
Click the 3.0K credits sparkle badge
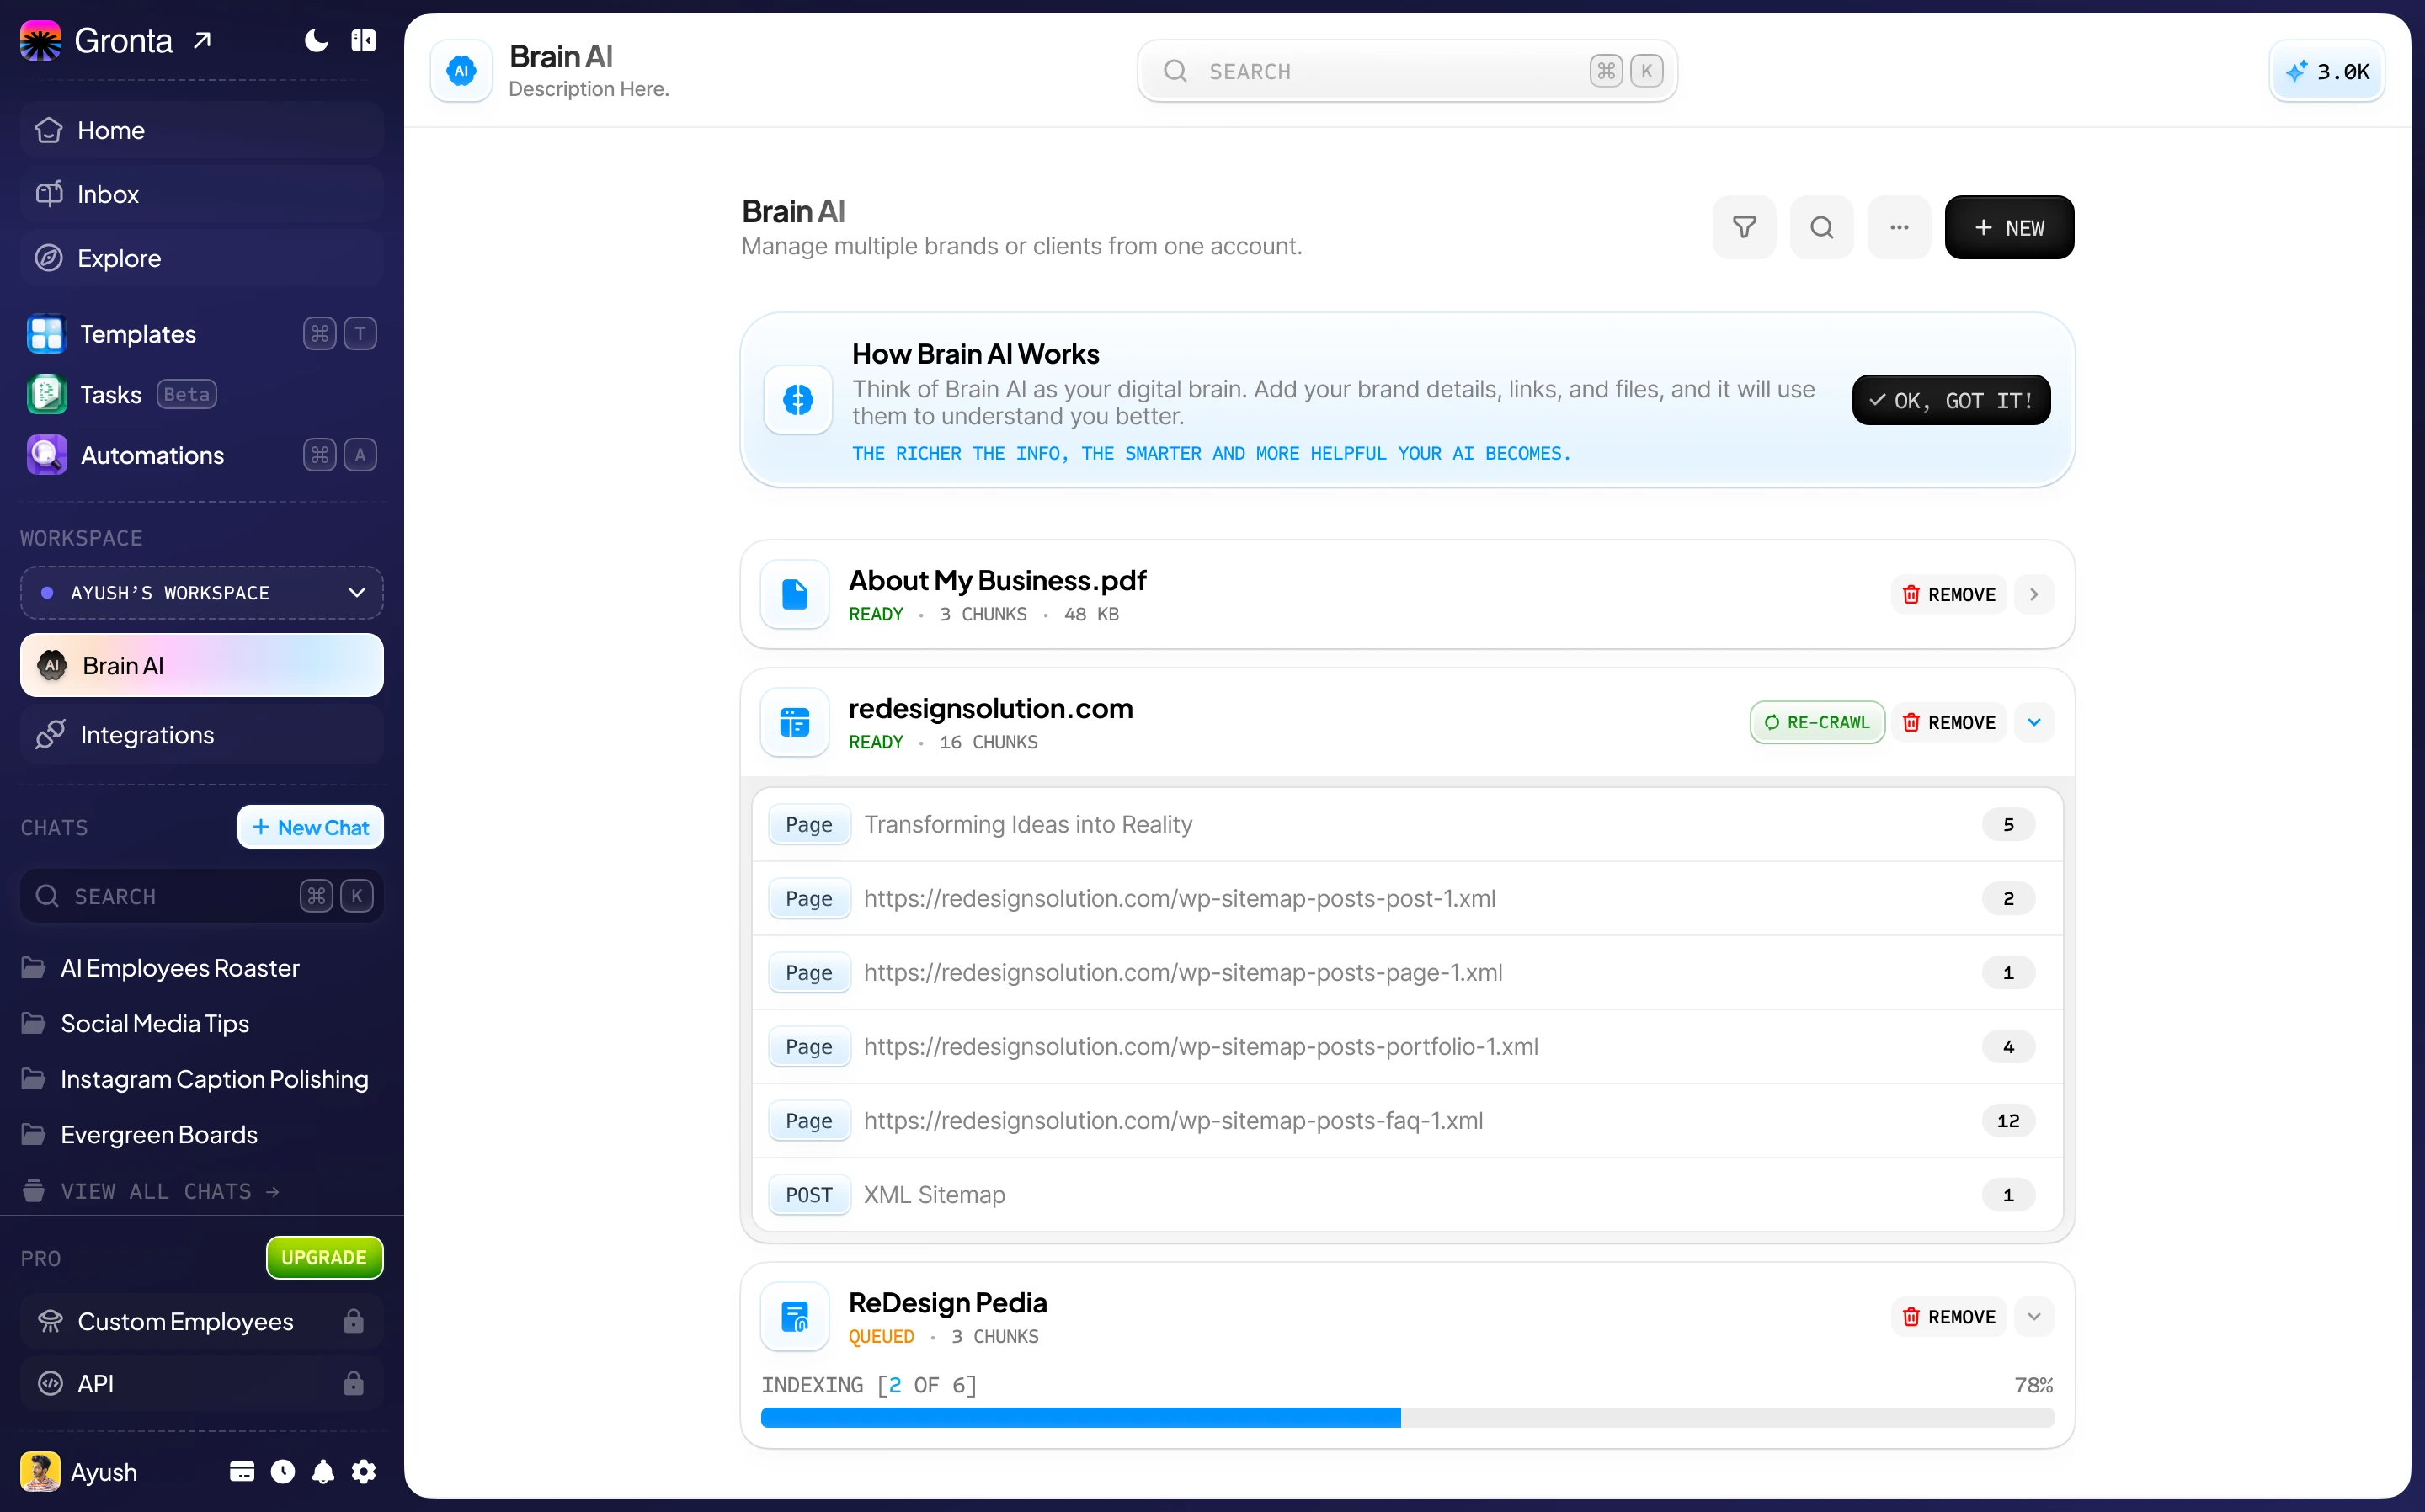click(x=2327, y=72)
